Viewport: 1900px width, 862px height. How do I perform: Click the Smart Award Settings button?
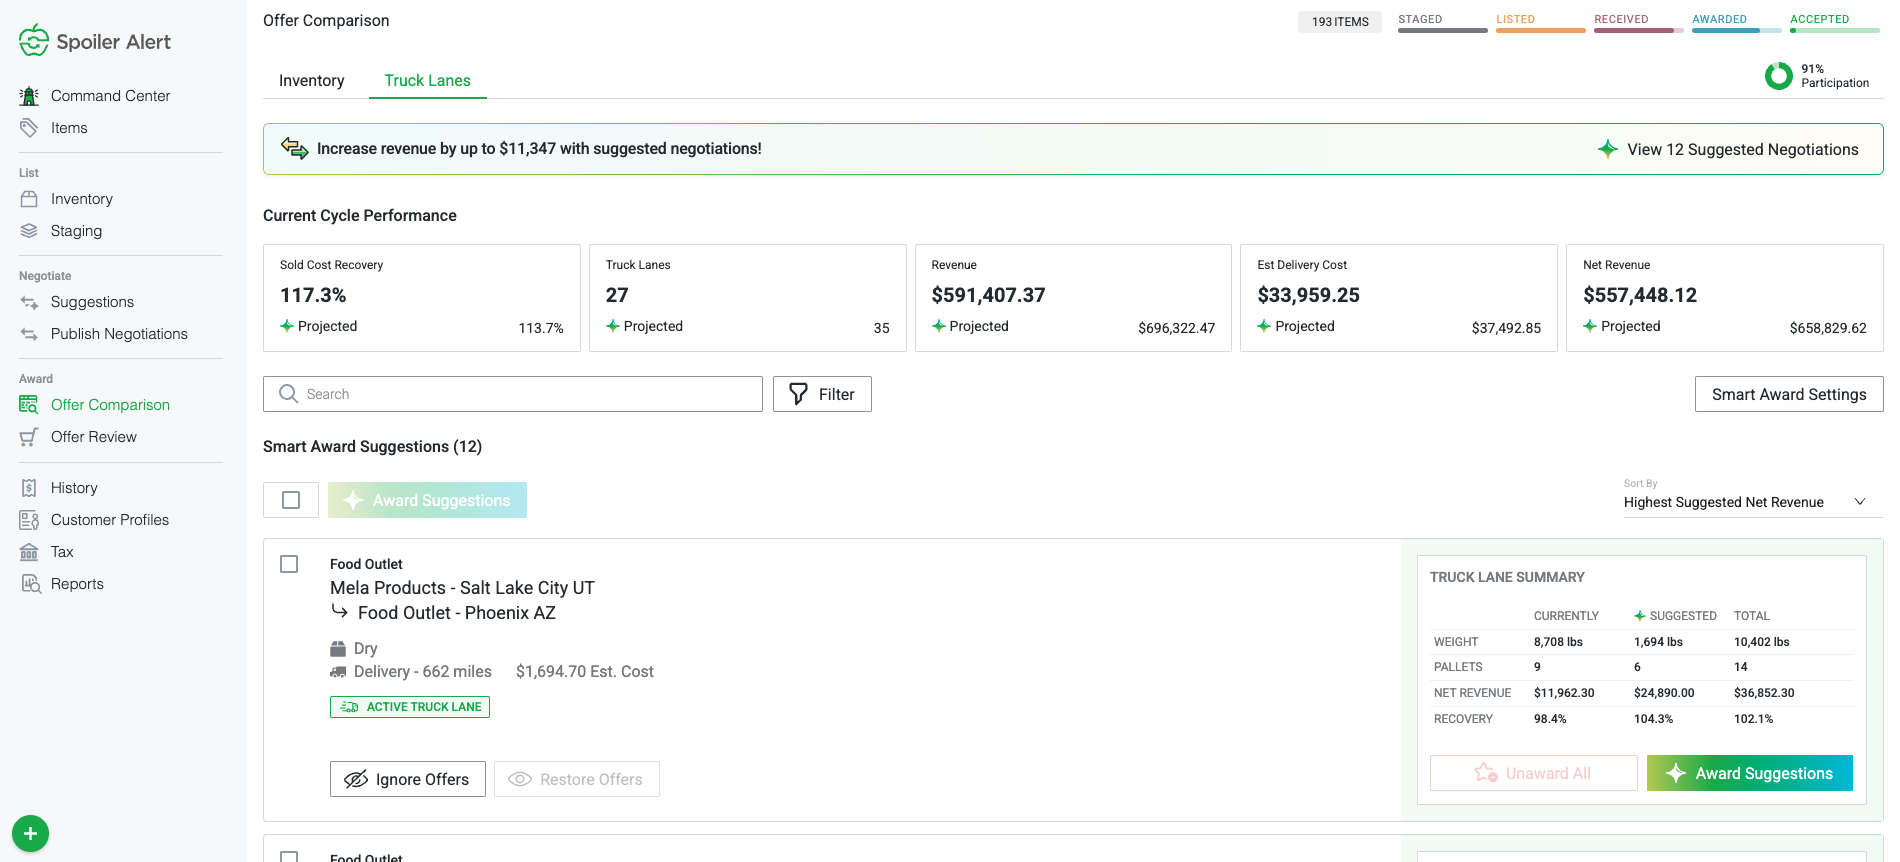(x=1788, y=394)
